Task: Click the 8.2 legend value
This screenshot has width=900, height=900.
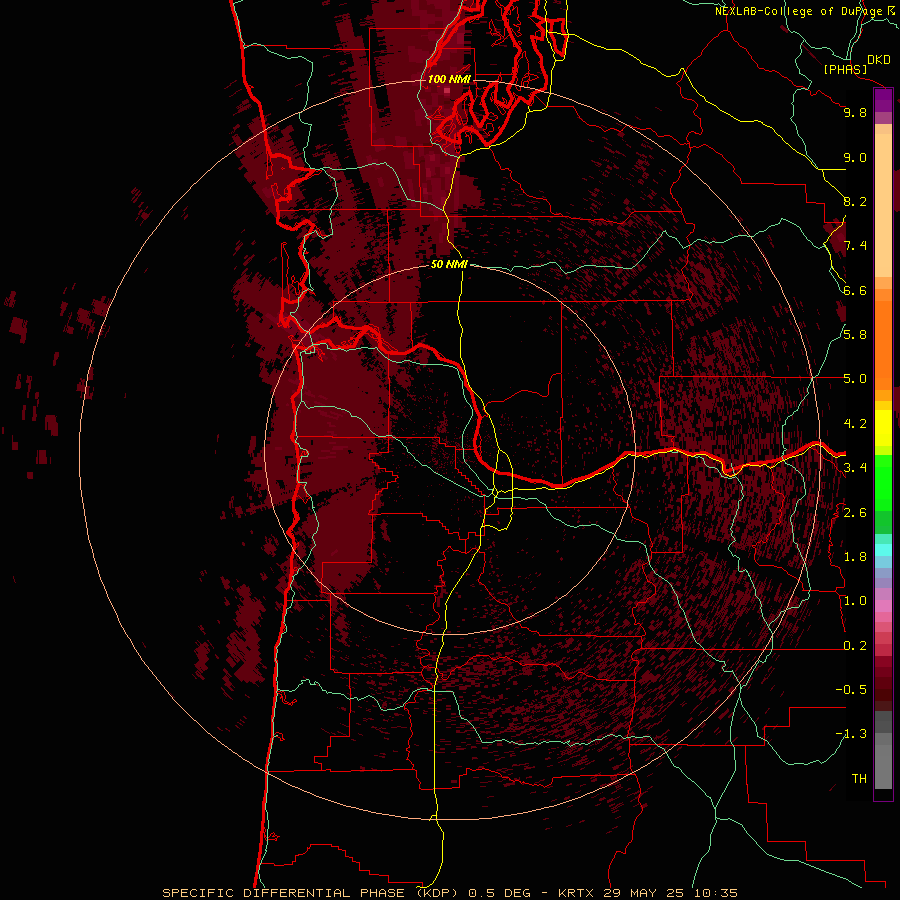Action: pyautogui.click(x=855, y=201)
